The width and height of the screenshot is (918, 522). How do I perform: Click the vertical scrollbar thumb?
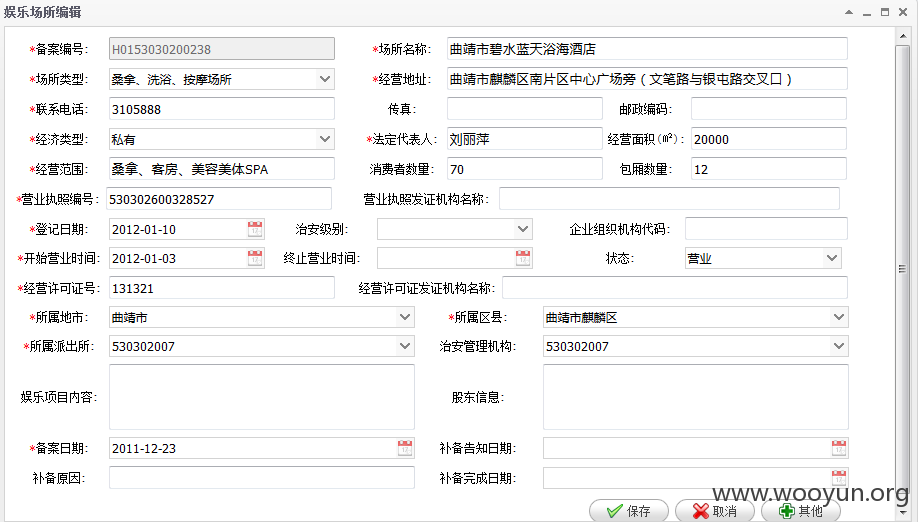(903, 269)
